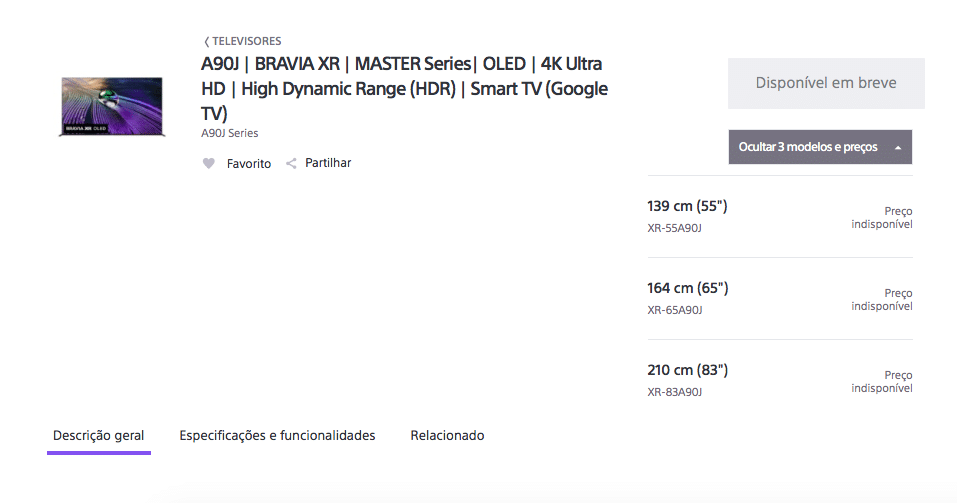957x503 pixels.
Task: Choose the 164 cm (65") model
Action: click(x=780, y=299)
